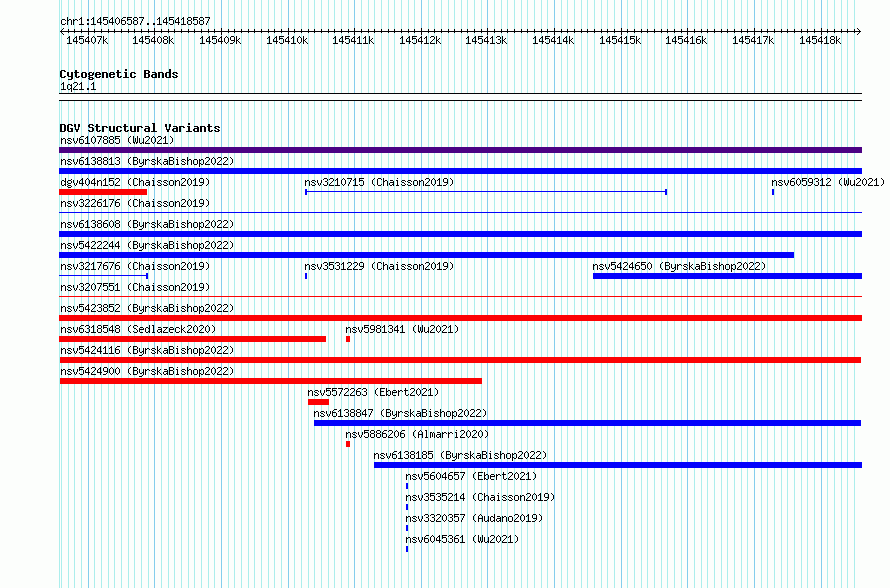Open dgv404n152 (Chaisson2019) label
This screenshot has width=890, height=588.
coord(135,182)
